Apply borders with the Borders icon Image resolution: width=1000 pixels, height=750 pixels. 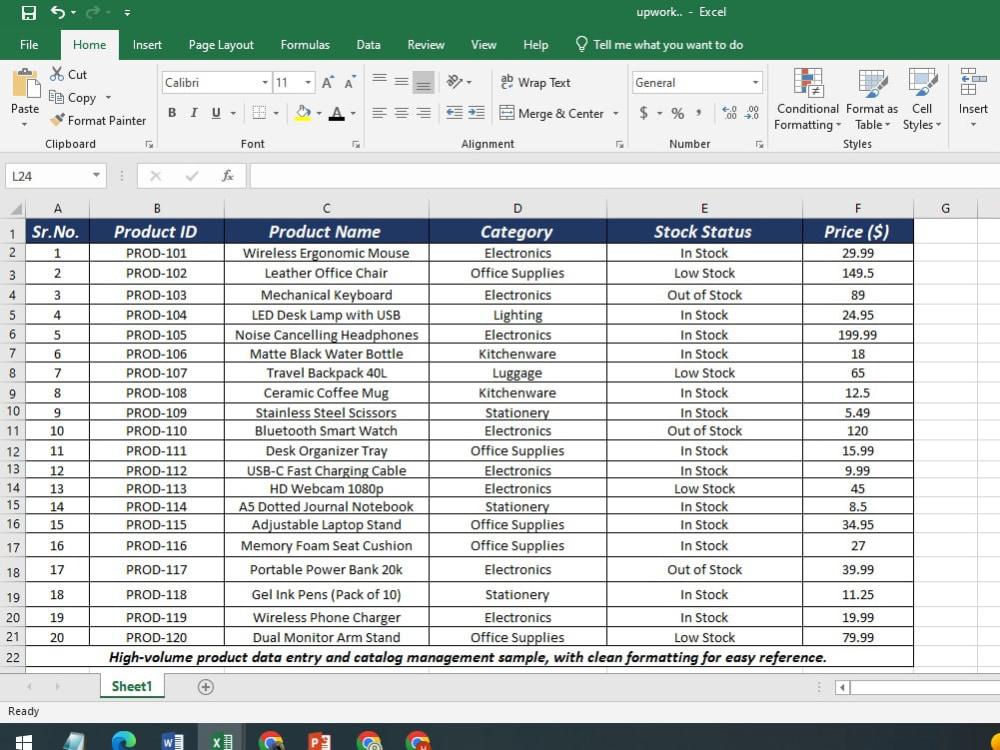[x=259, y=113]
